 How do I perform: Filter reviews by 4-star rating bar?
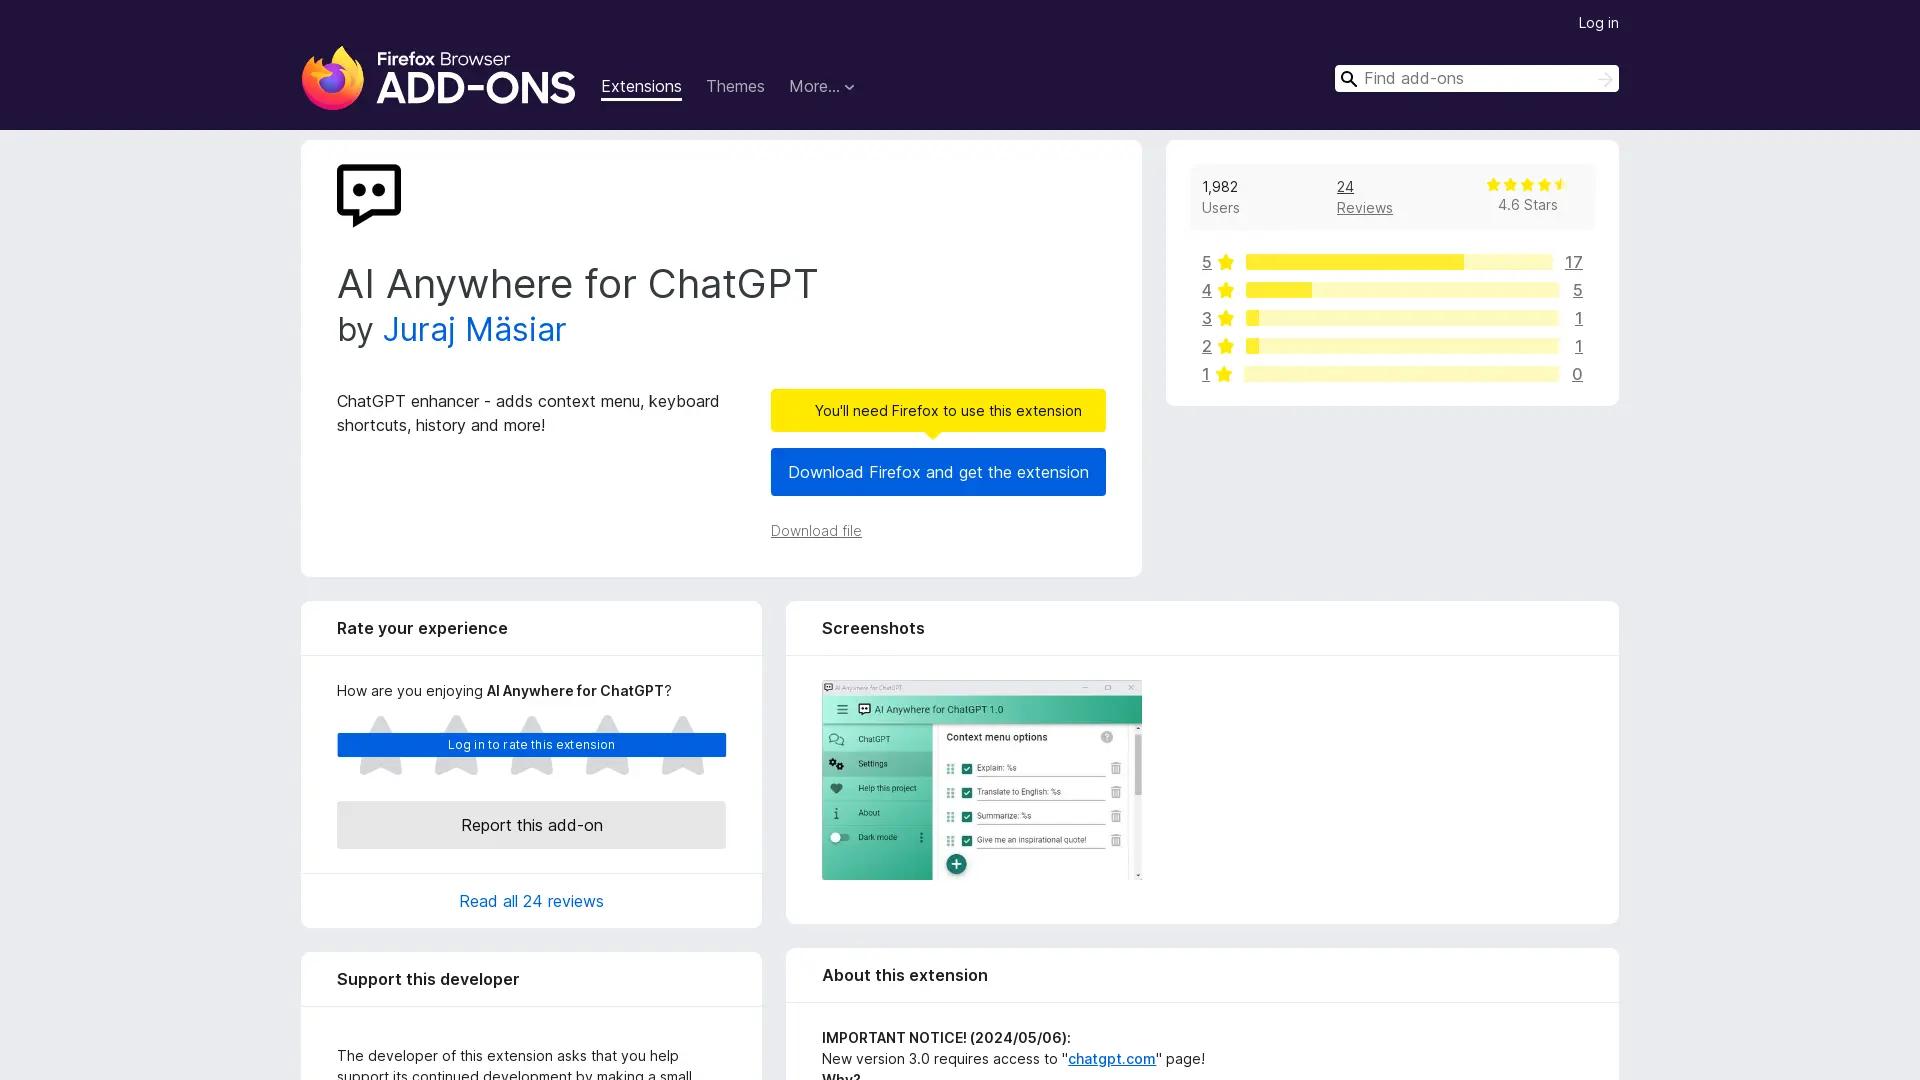coord(1400,290)
